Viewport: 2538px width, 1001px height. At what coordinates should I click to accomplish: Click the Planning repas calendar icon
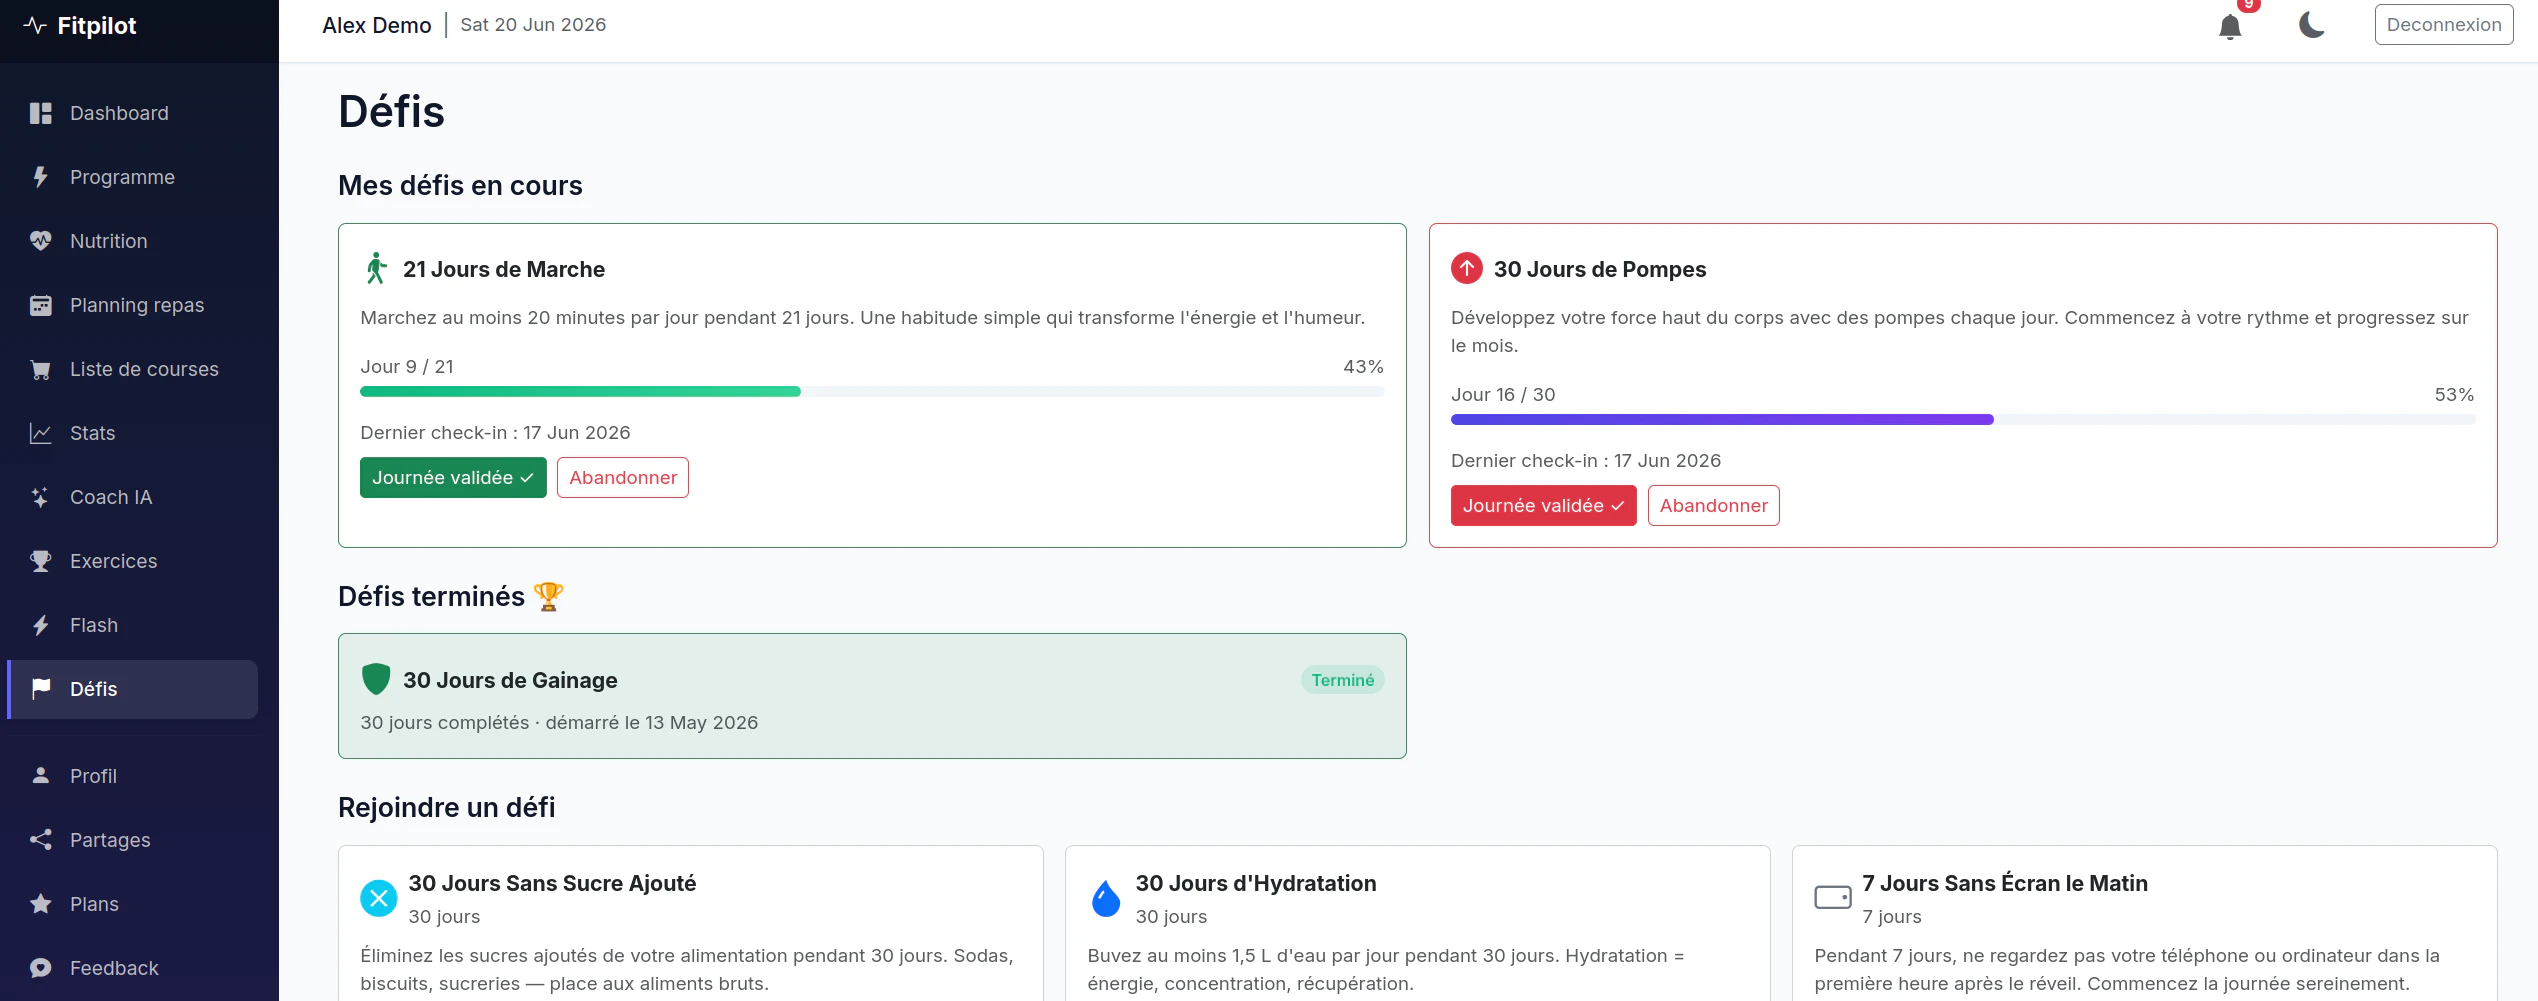41,305
